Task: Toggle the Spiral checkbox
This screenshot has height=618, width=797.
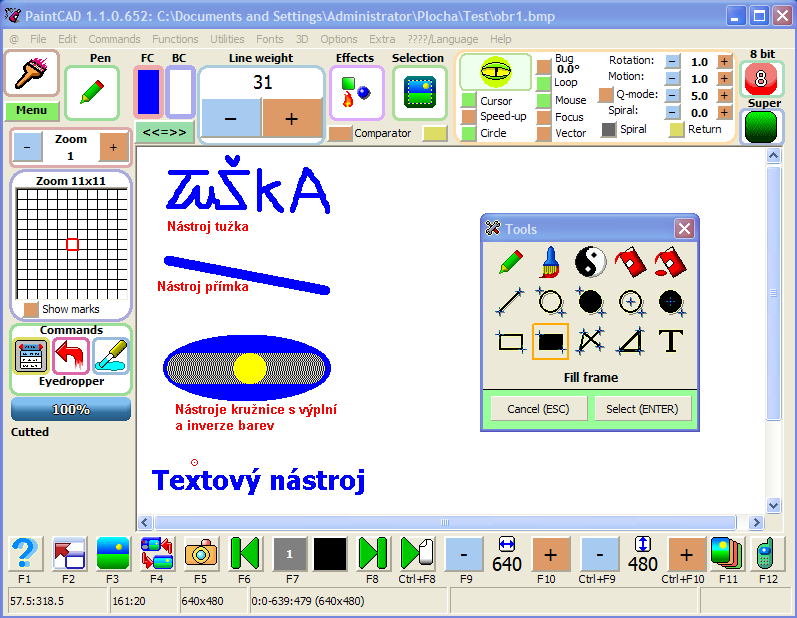Action: (x=608, y=129)
